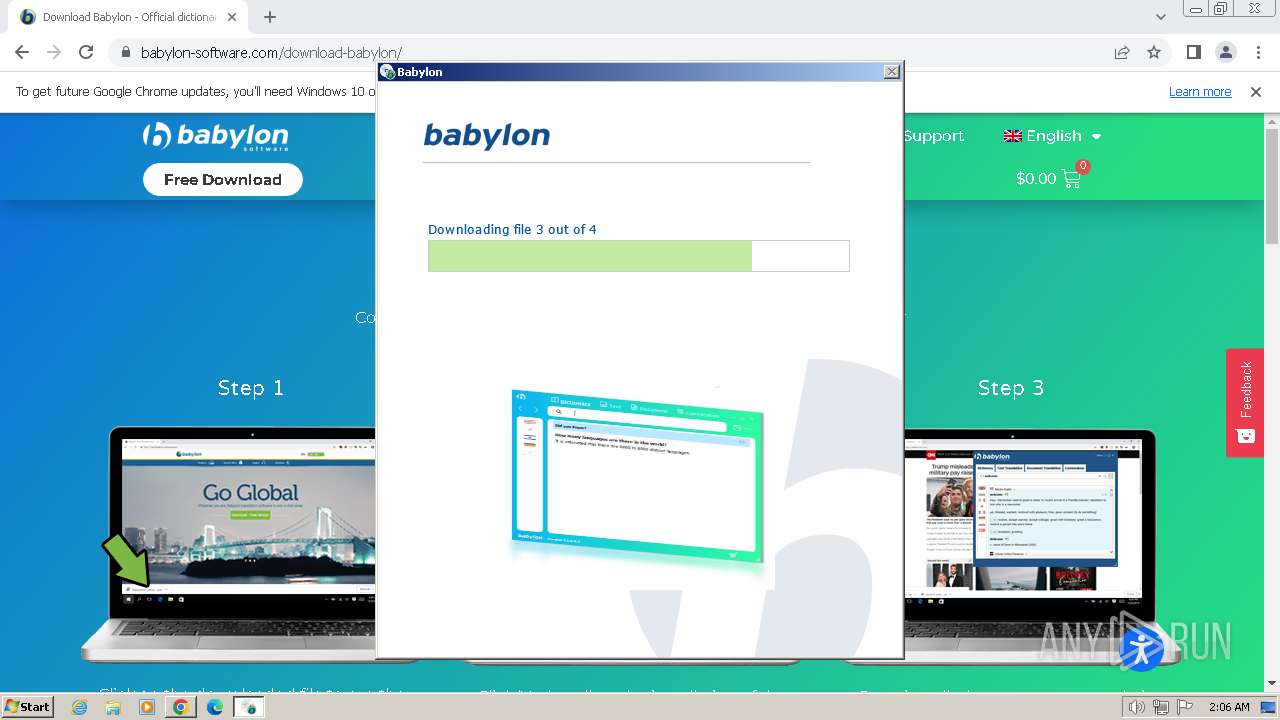Open the Support menu item
1280x720 pixels.
pos(934,136)
